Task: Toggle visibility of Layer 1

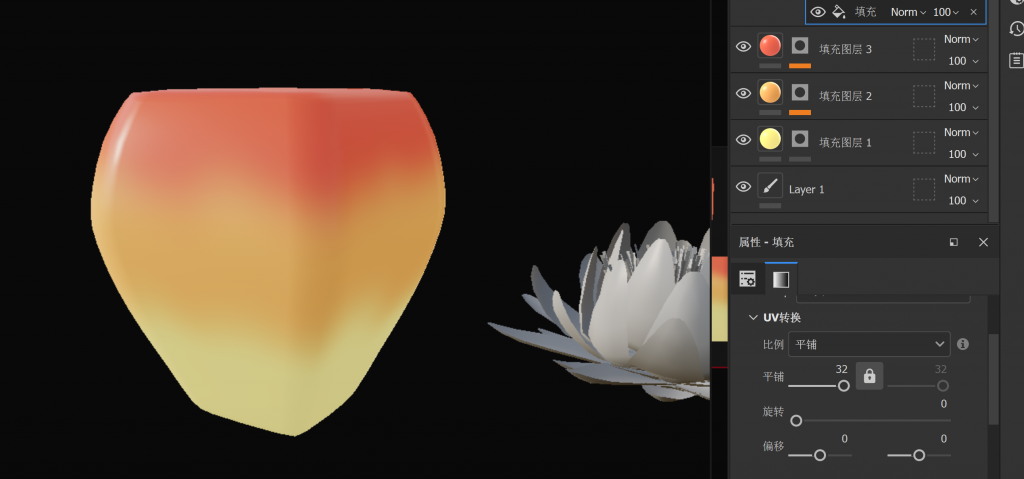Action: [x=743, y=187]
